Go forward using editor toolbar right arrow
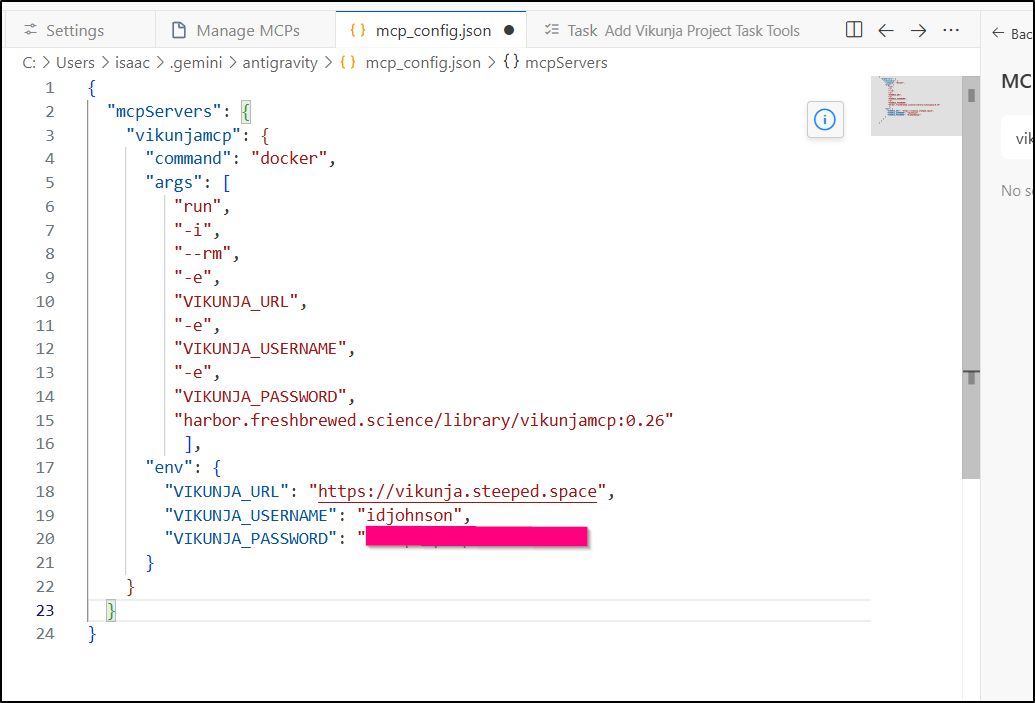The image size is (1035, 703). 918,30
